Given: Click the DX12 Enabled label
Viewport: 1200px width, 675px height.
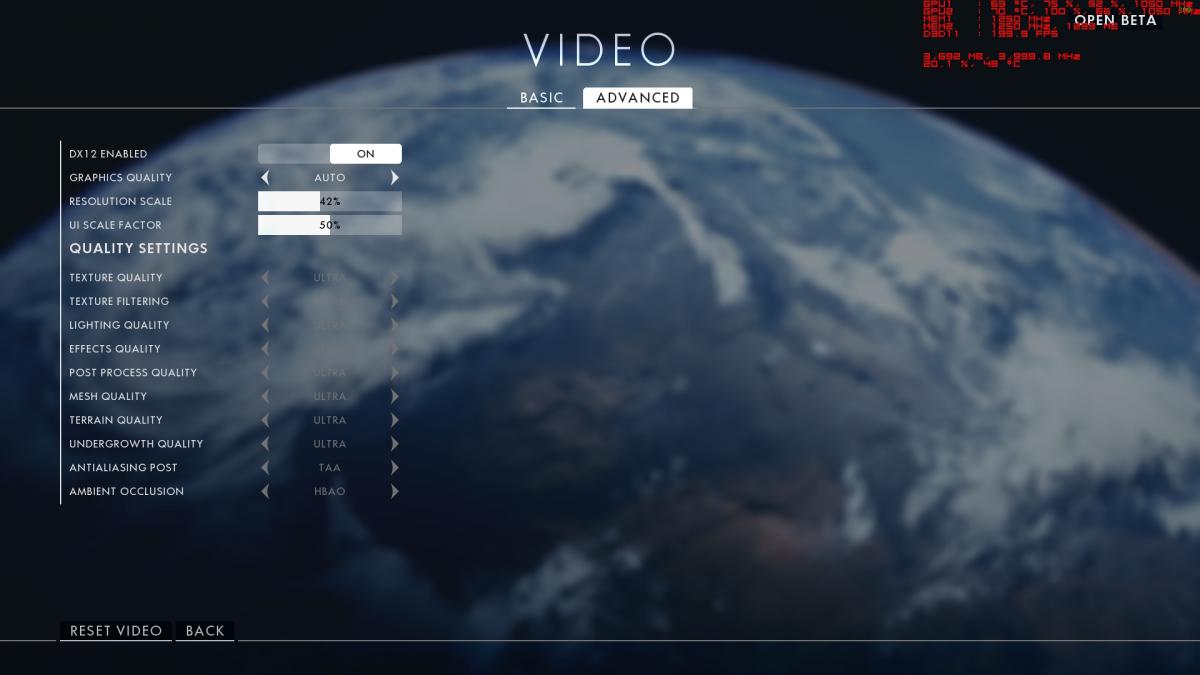Looking at the screenshot, I should click(x=108, y=154).
